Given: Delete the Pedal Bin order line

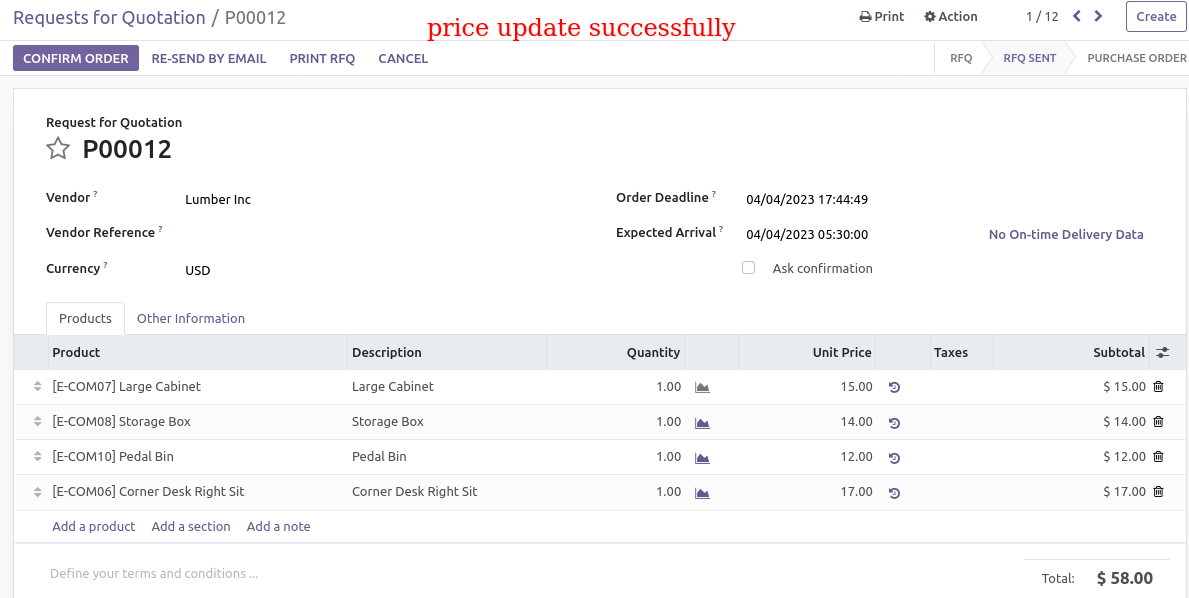Looking at the screenshot, I should coord(1158,456).
